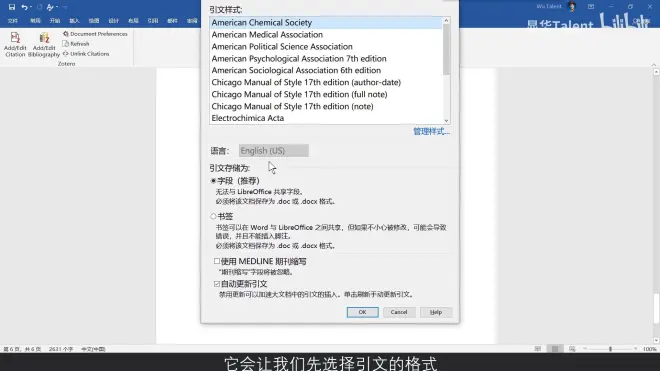Select American Medical Association style
660x371 pixels.
(x=326, y=35)
